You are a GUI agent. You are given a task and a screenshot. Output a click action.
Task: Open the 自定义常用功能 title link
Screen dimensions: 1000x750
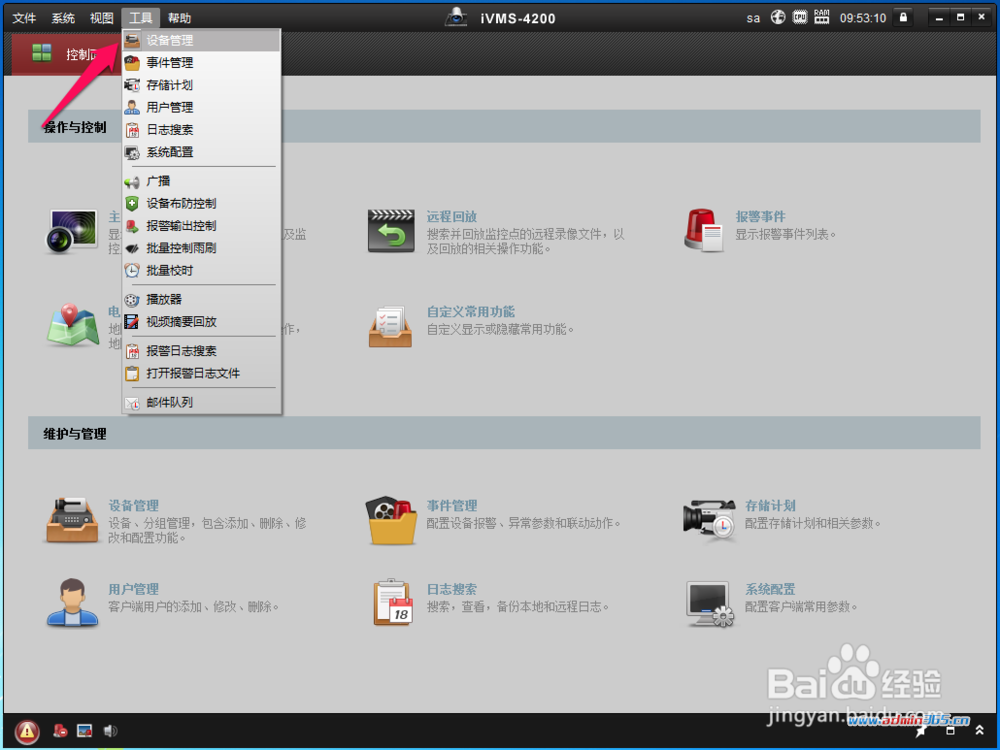click(471, 312)
